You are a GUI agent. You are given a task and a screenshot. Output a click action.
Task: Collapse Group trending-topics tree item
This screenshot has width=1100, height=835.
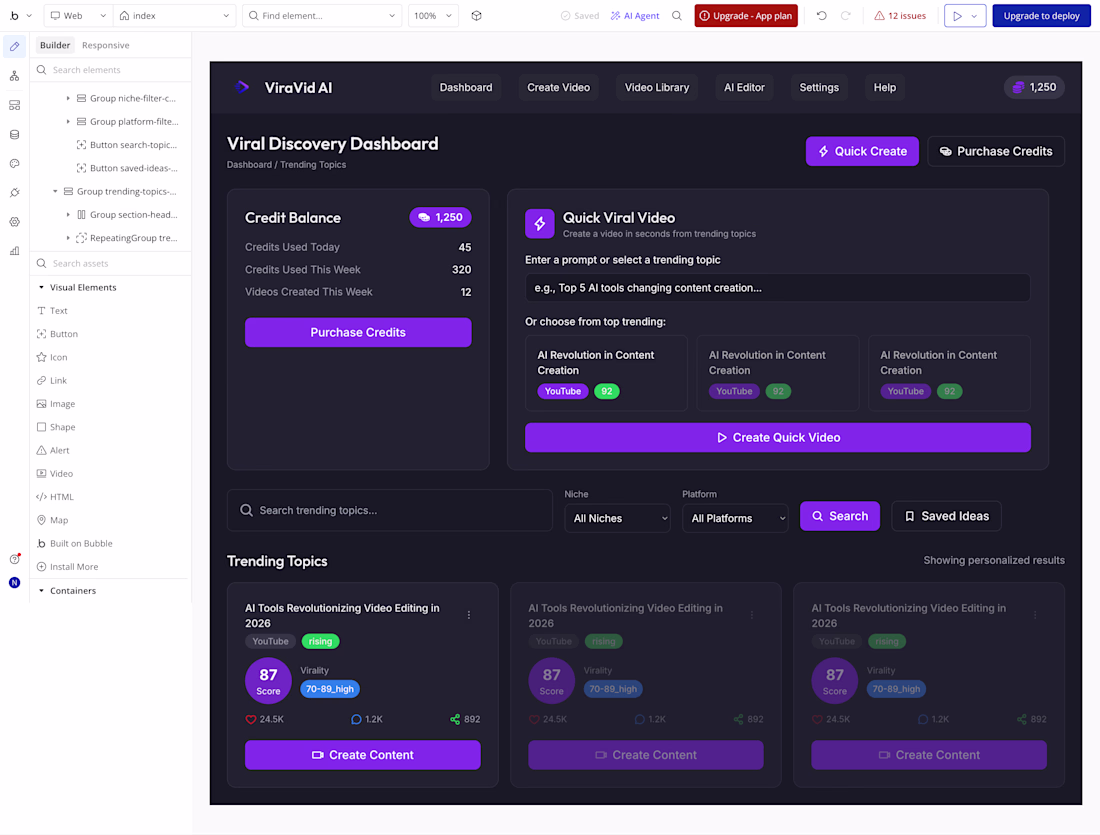point(55,191)
